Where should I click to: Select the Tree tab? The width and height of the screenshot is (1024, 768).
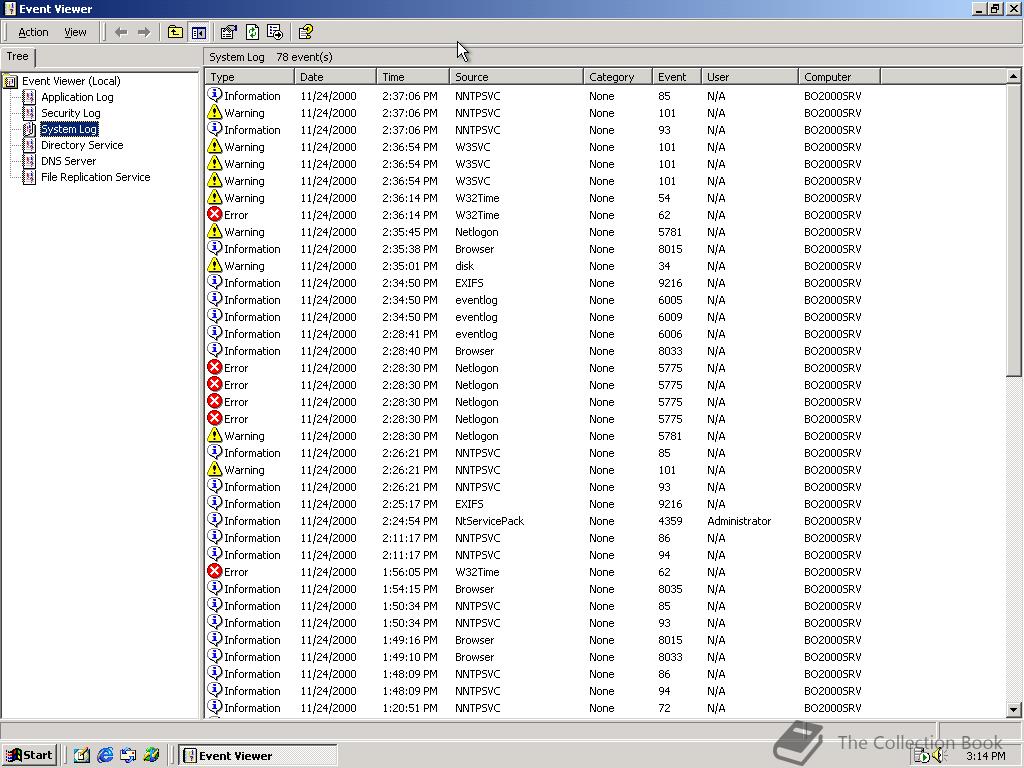[18, 57]
